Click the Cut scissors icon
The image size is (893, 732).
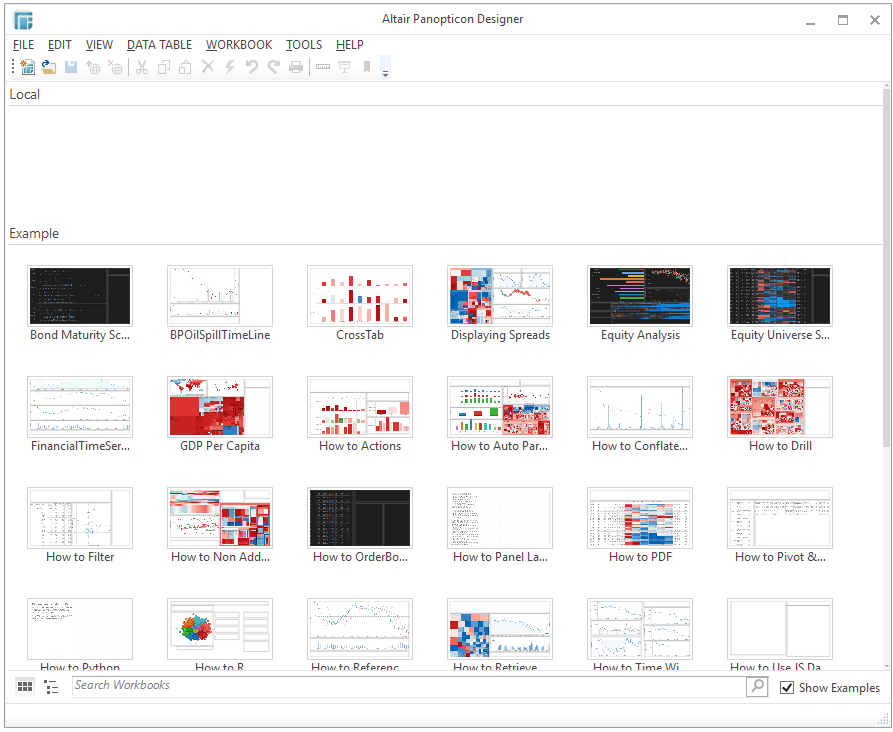[x=141, y=67]
